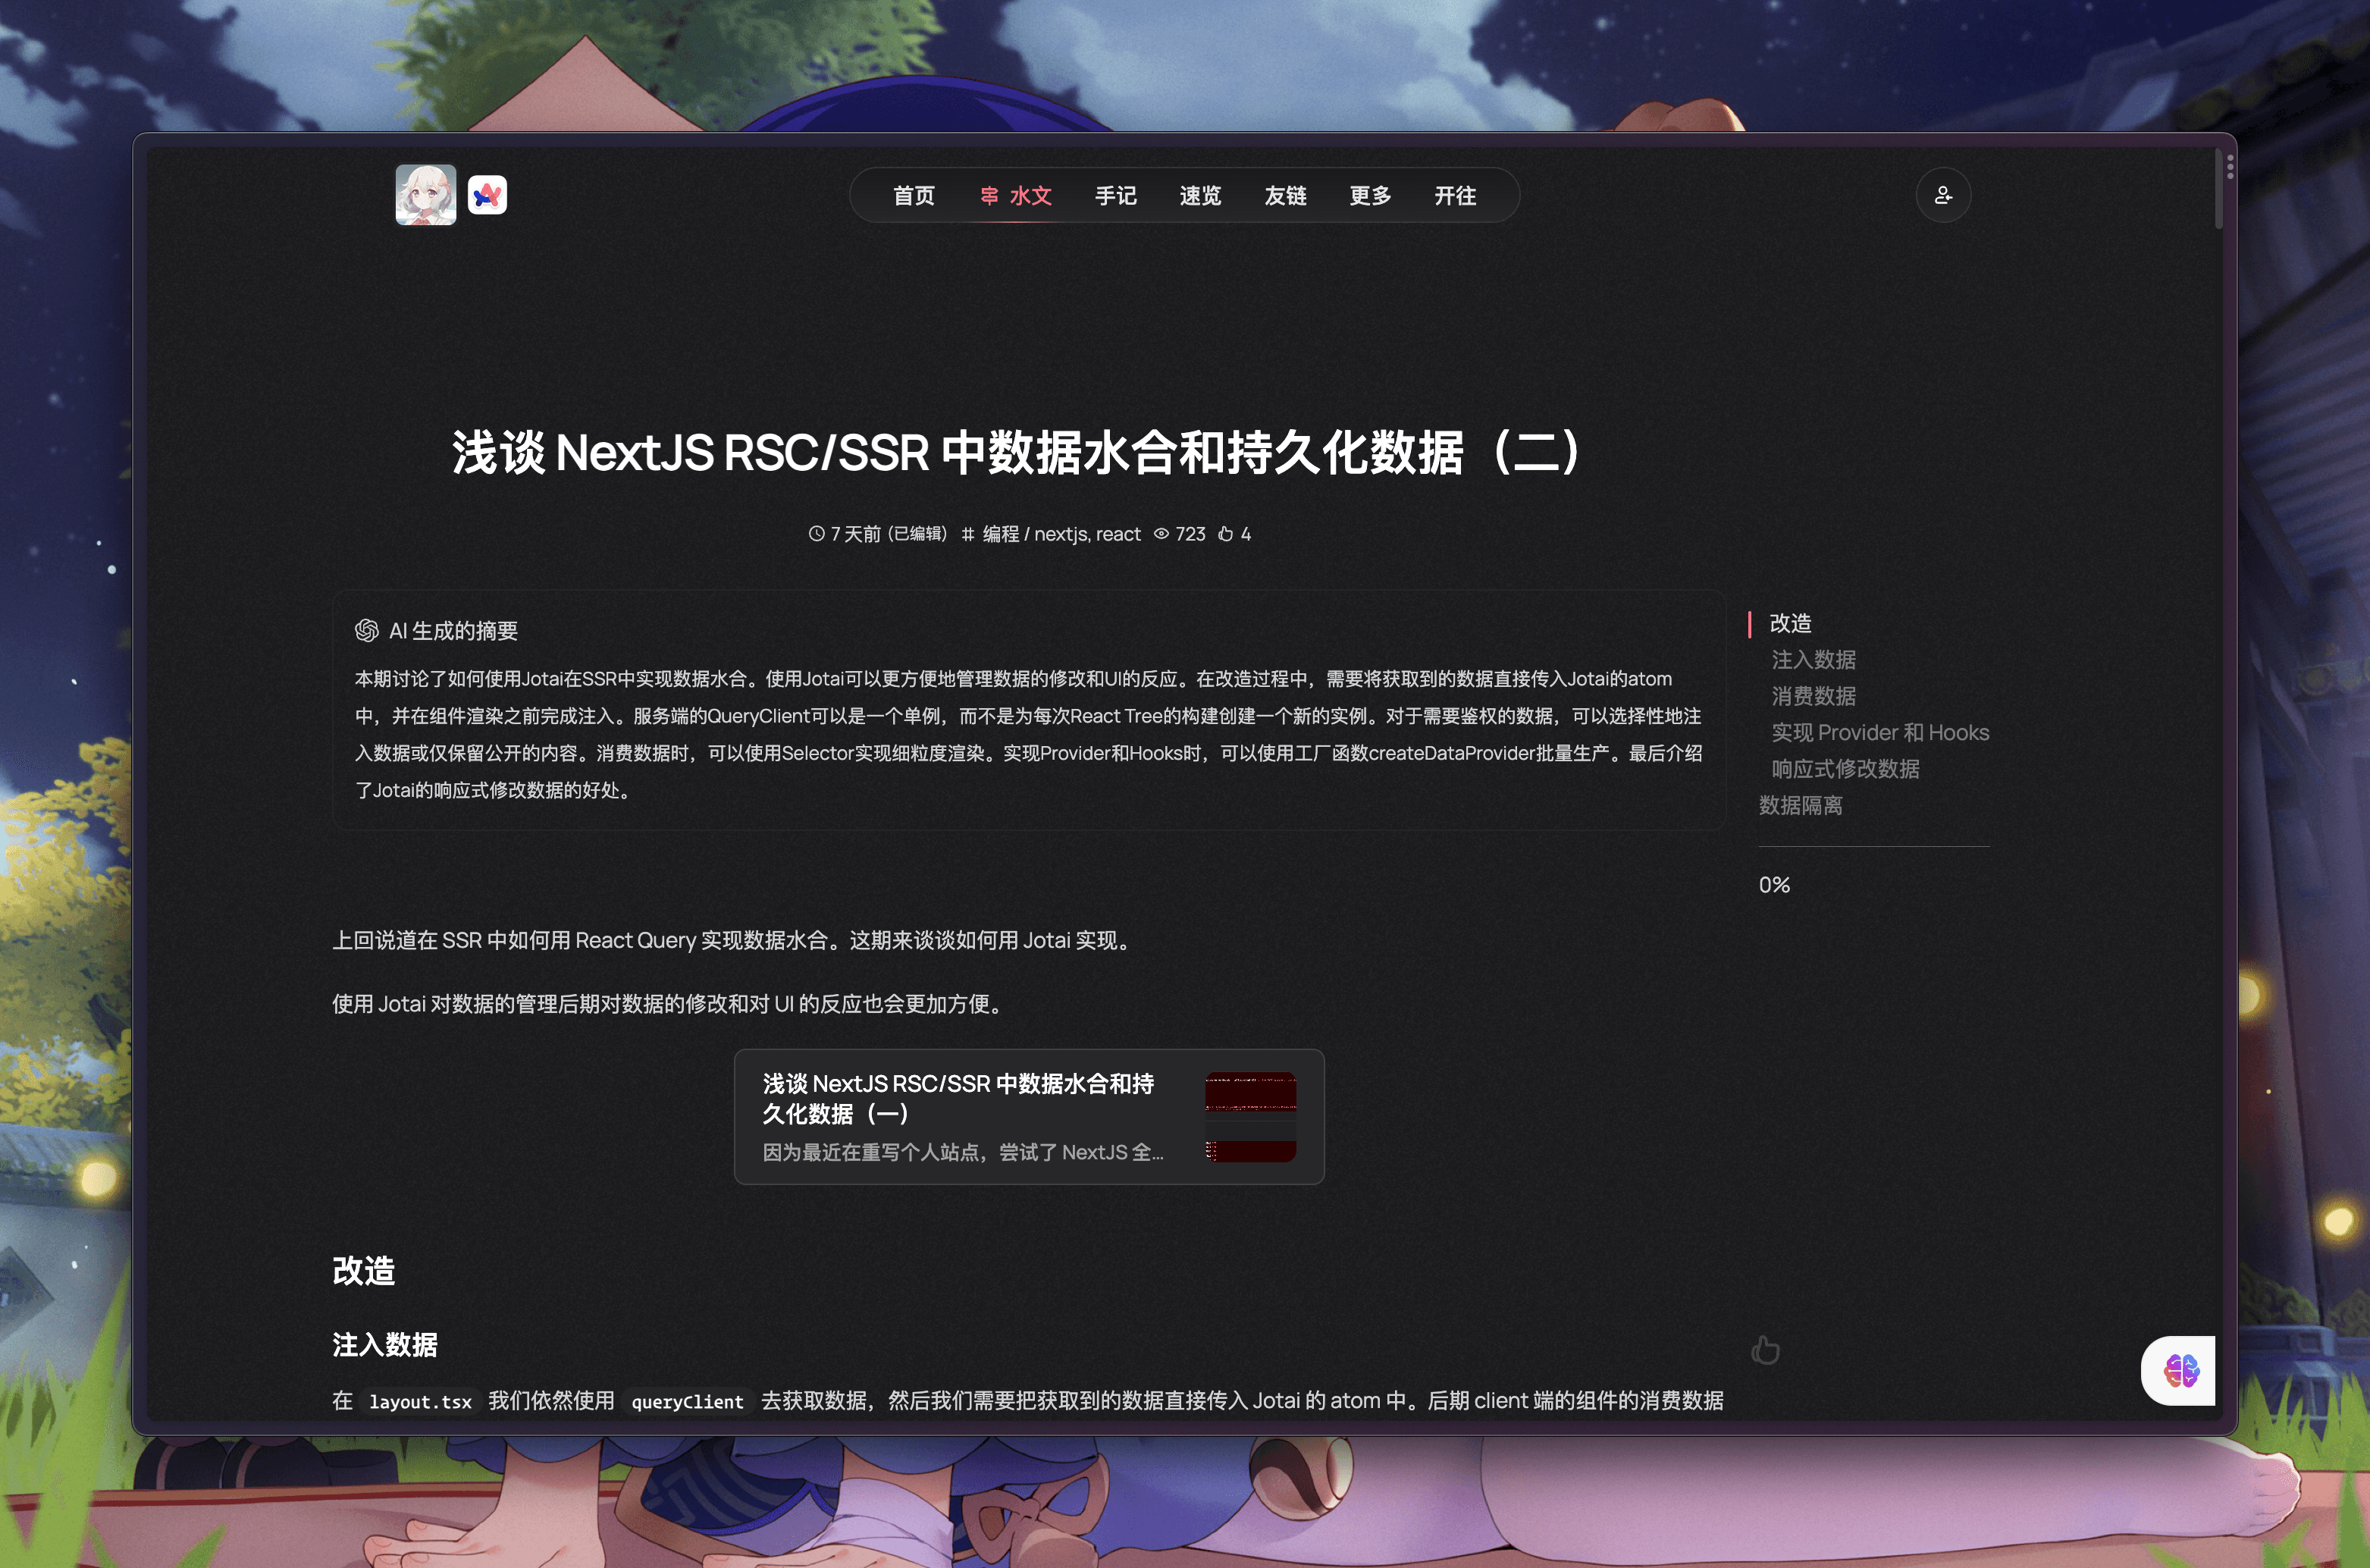
Task: Click the 723 view count
Action: [1190, 534]
